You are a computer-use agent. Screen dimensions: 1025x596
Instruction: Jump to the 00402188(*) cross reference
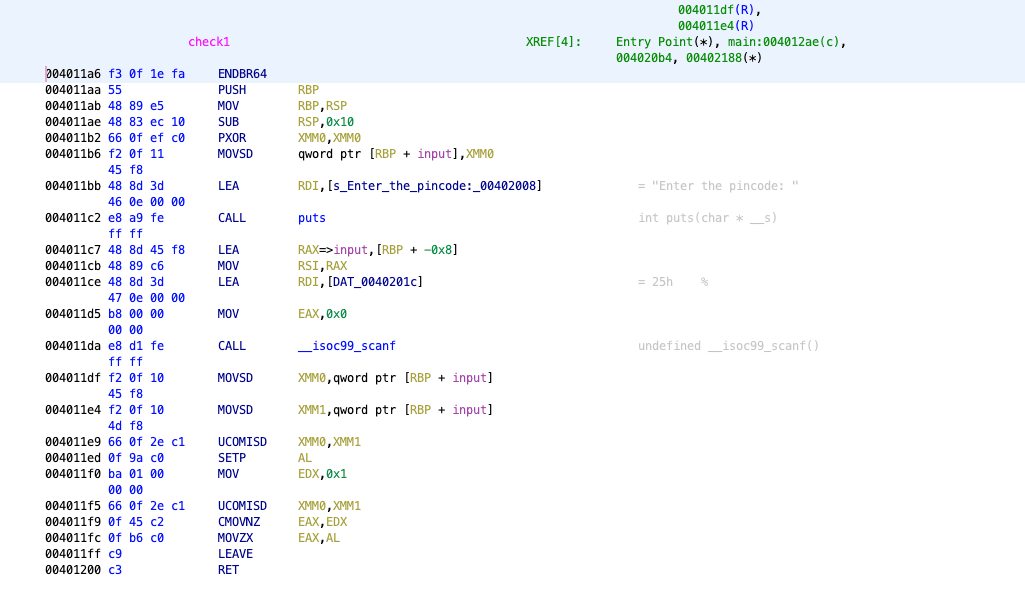coord(723,58)
